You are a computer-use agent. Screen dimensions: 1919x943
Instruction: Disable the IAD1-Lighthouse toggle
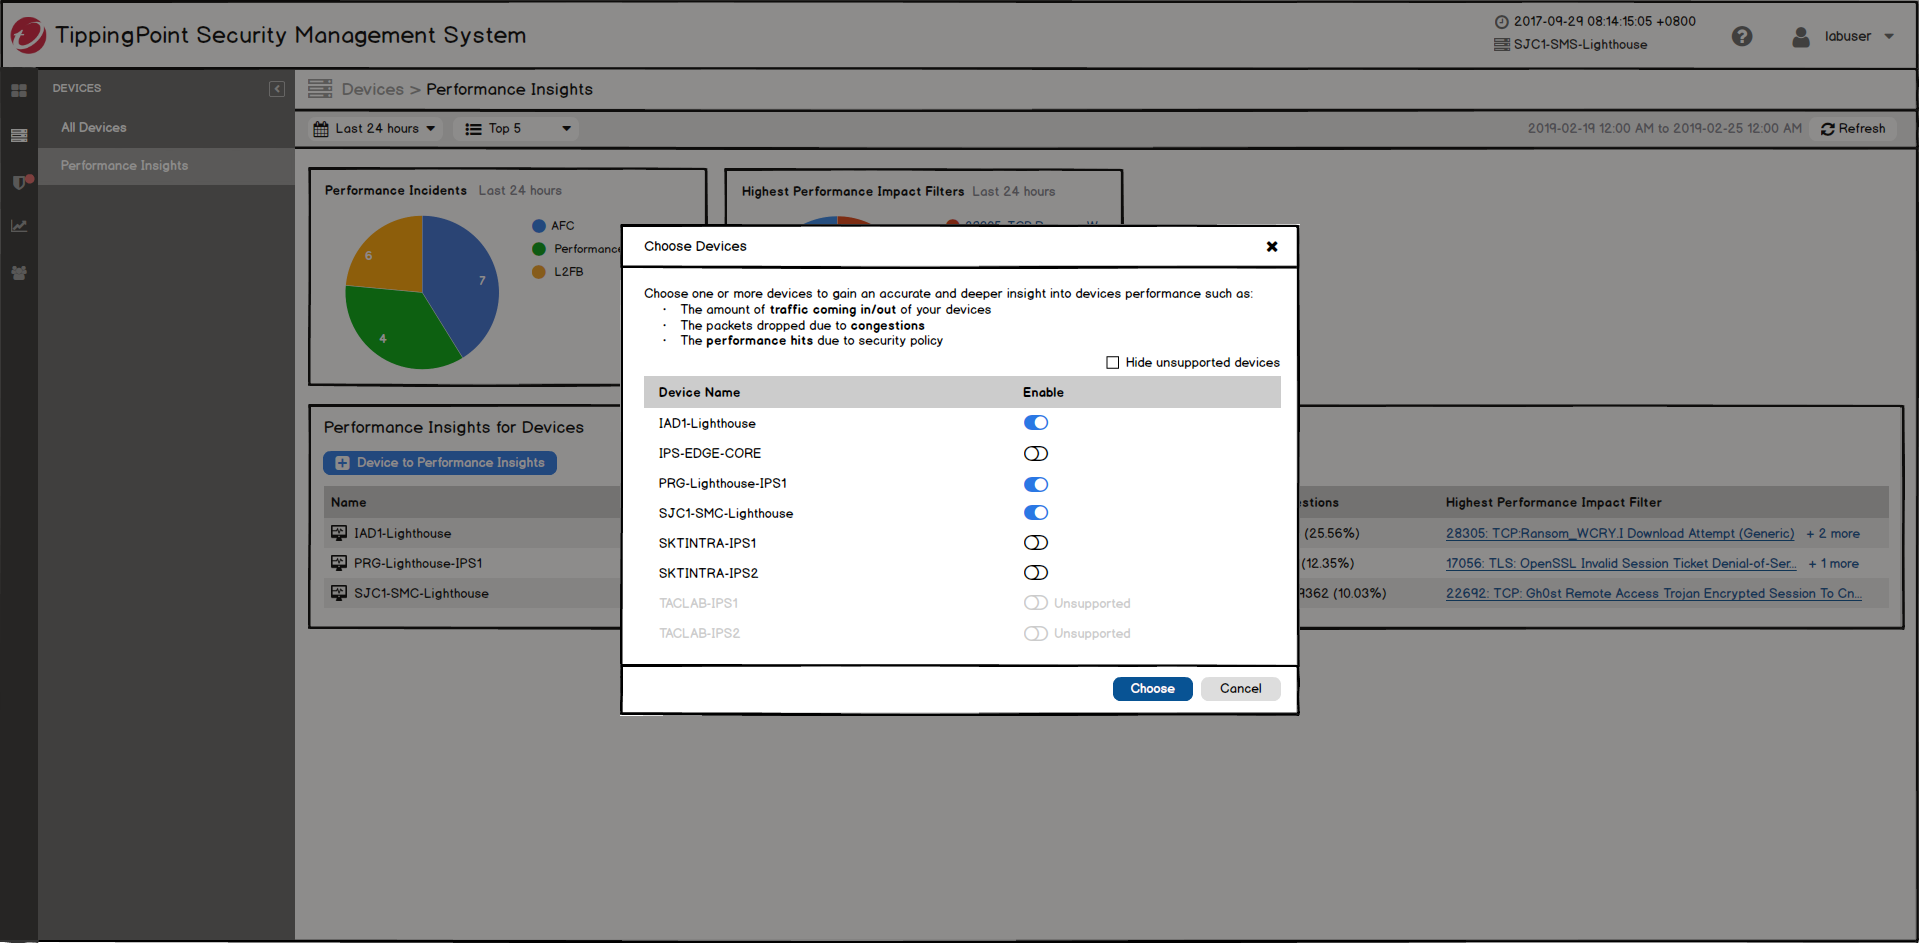pos(1036,423)
